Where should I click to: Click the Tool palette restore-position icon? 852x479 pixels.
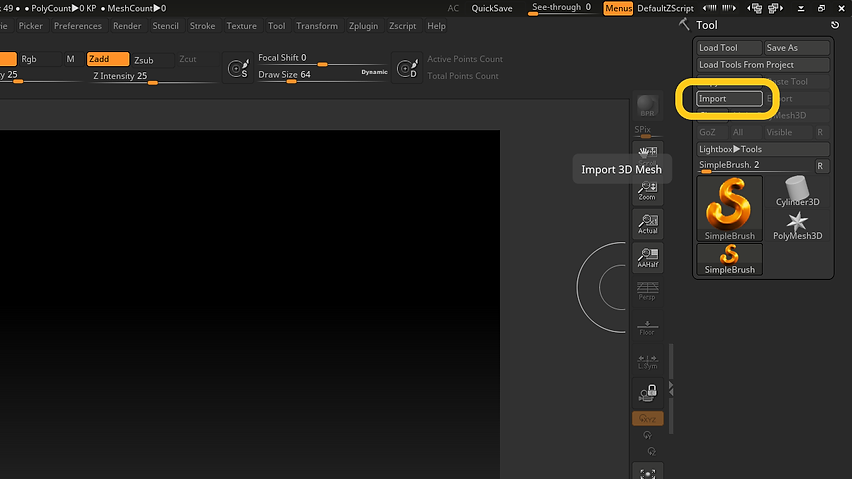point(835,24)
